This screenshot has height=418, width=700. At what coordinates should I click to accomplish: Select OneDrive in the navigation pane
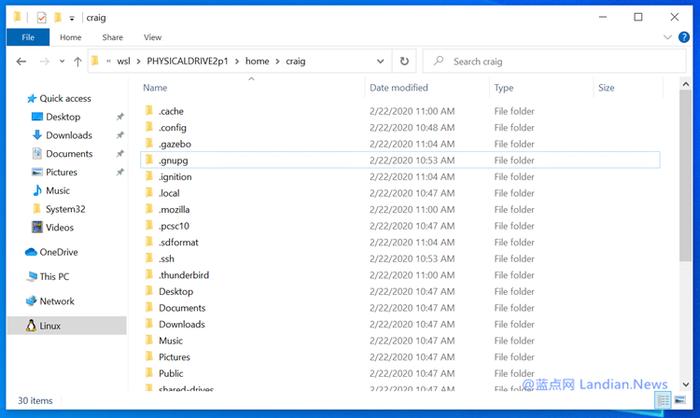(51, 252)
